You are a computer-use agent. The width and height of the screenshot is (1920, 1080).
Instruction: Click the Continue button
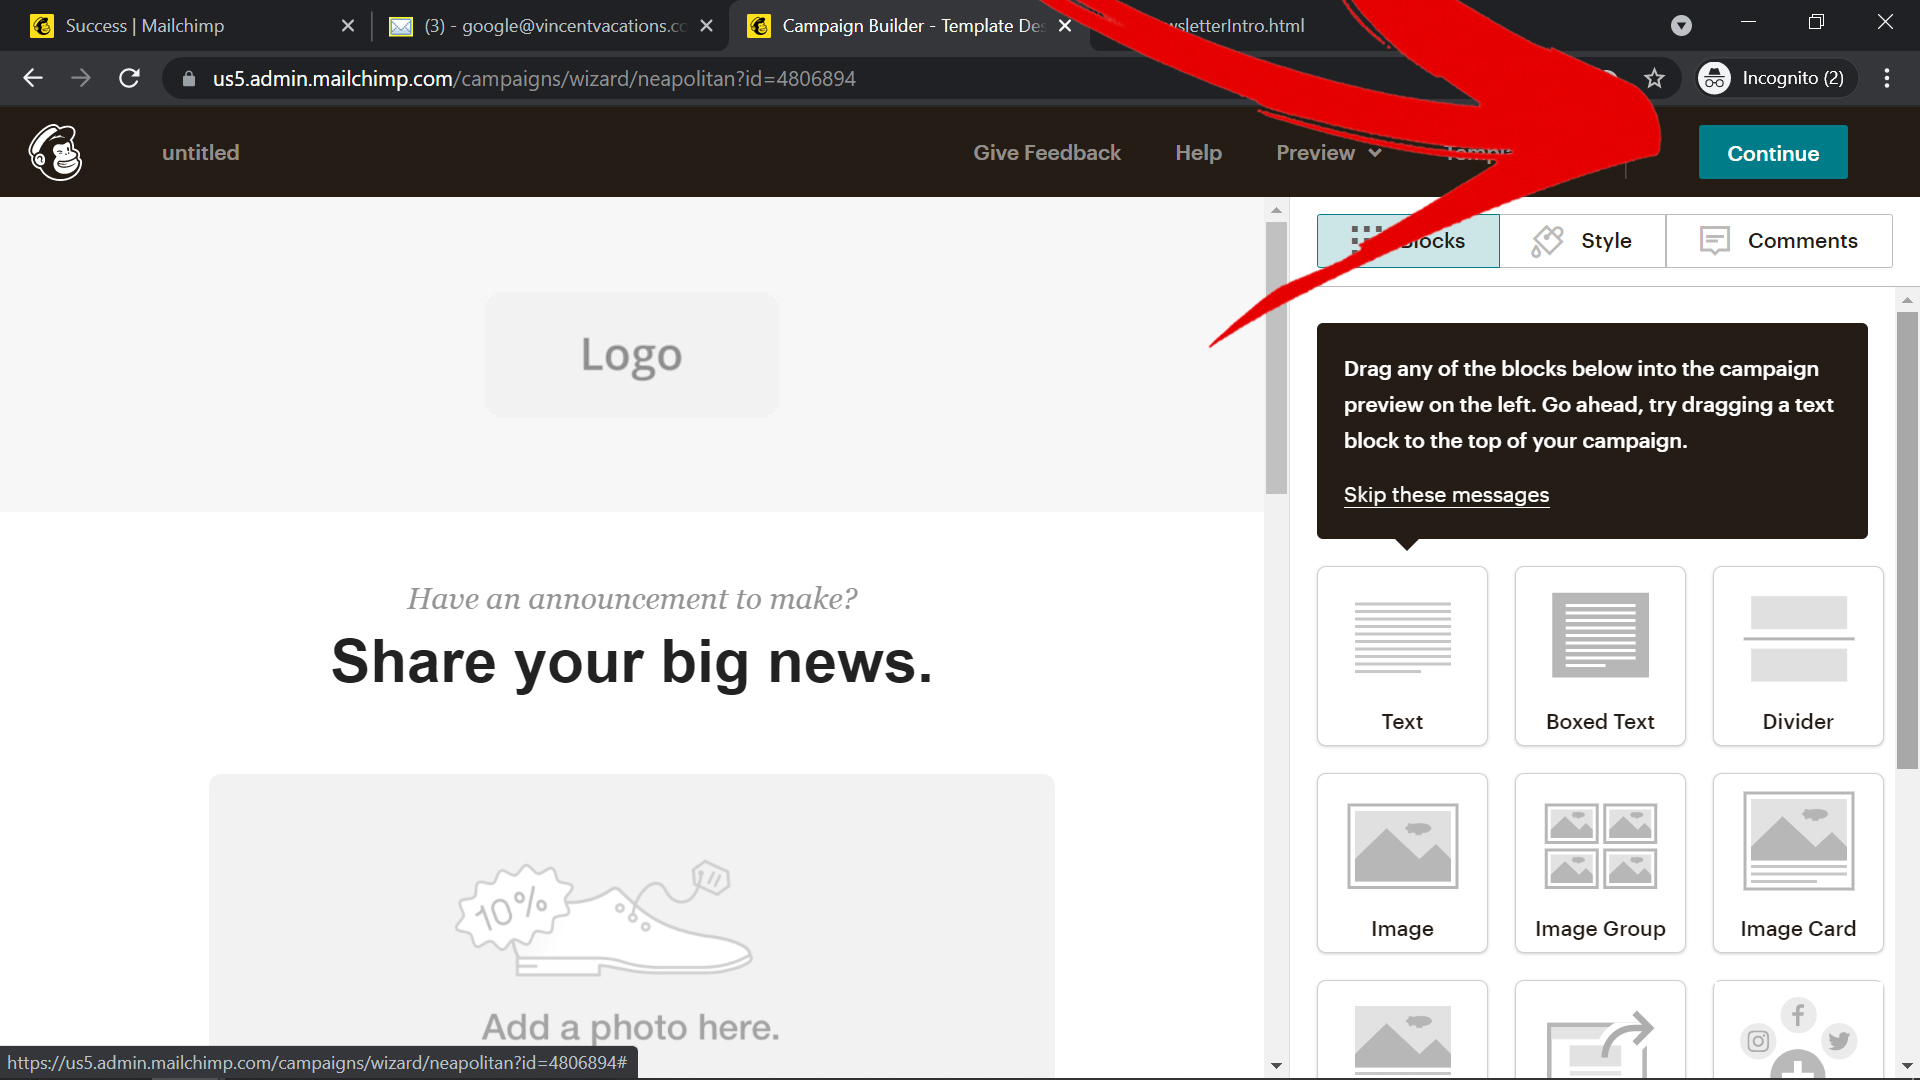pos(1773,153)
